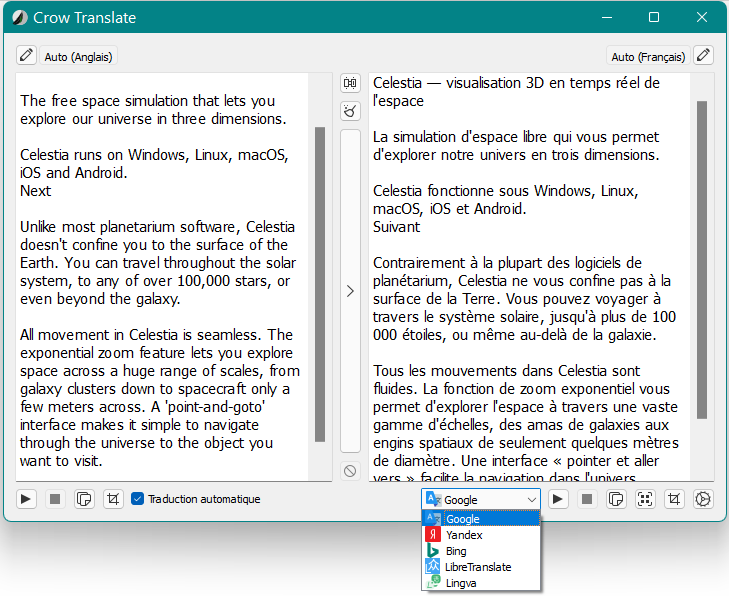Close the Crow Translate window
This screenshot has width=729, height=596.
pyautogui.click(x=702, y=17)
